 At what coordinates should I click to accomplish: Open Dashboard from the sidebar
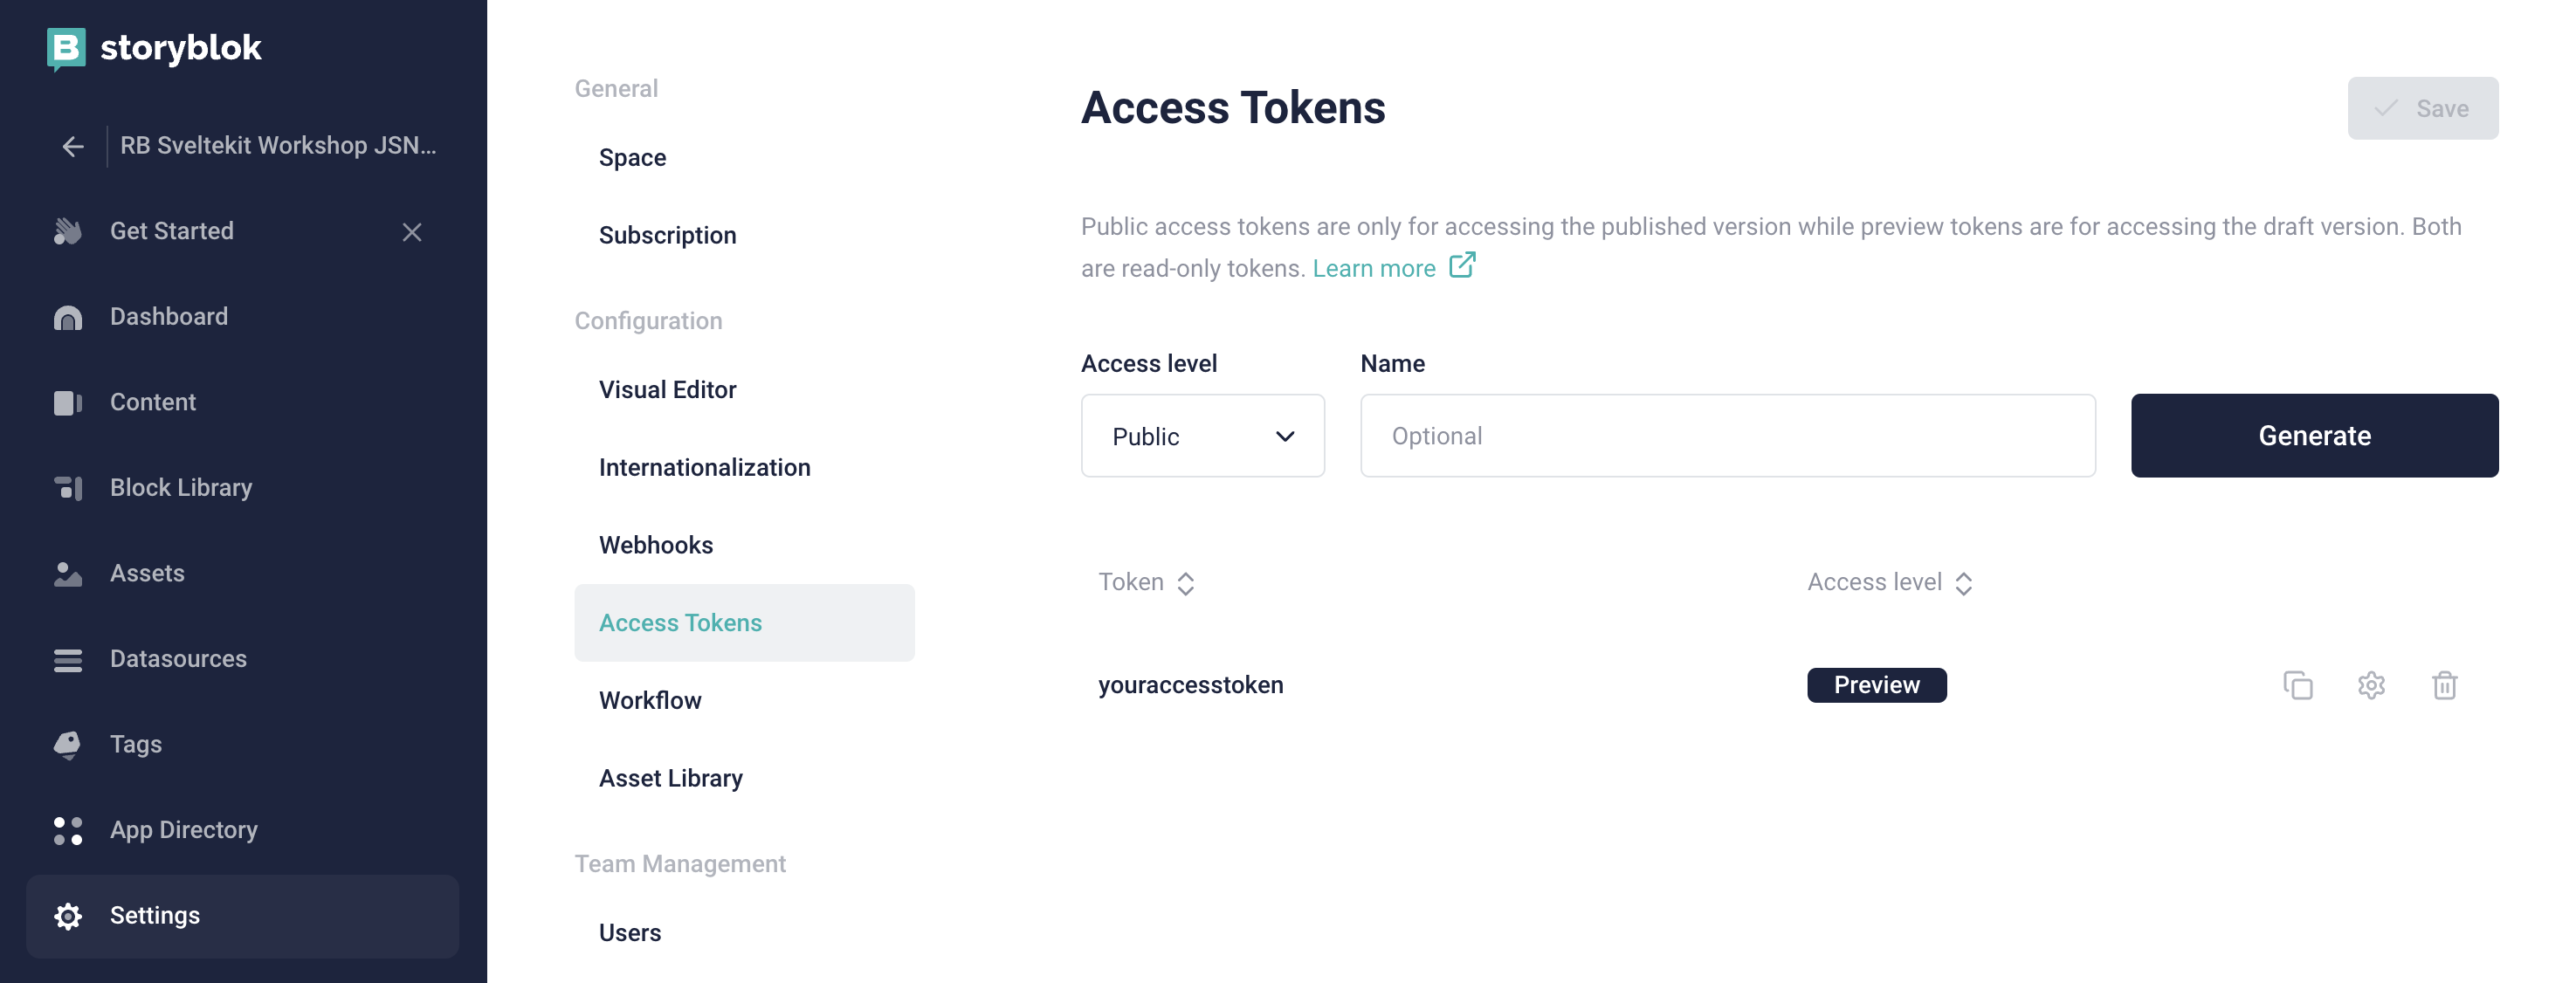(x=168, y=316)
